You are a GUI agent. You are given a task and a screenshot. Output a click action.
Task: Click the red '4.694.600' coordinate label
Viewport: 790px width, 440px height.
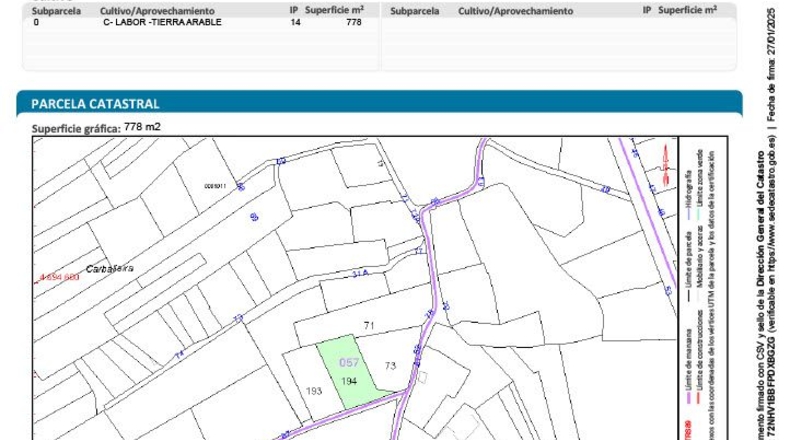coord(59,277)
